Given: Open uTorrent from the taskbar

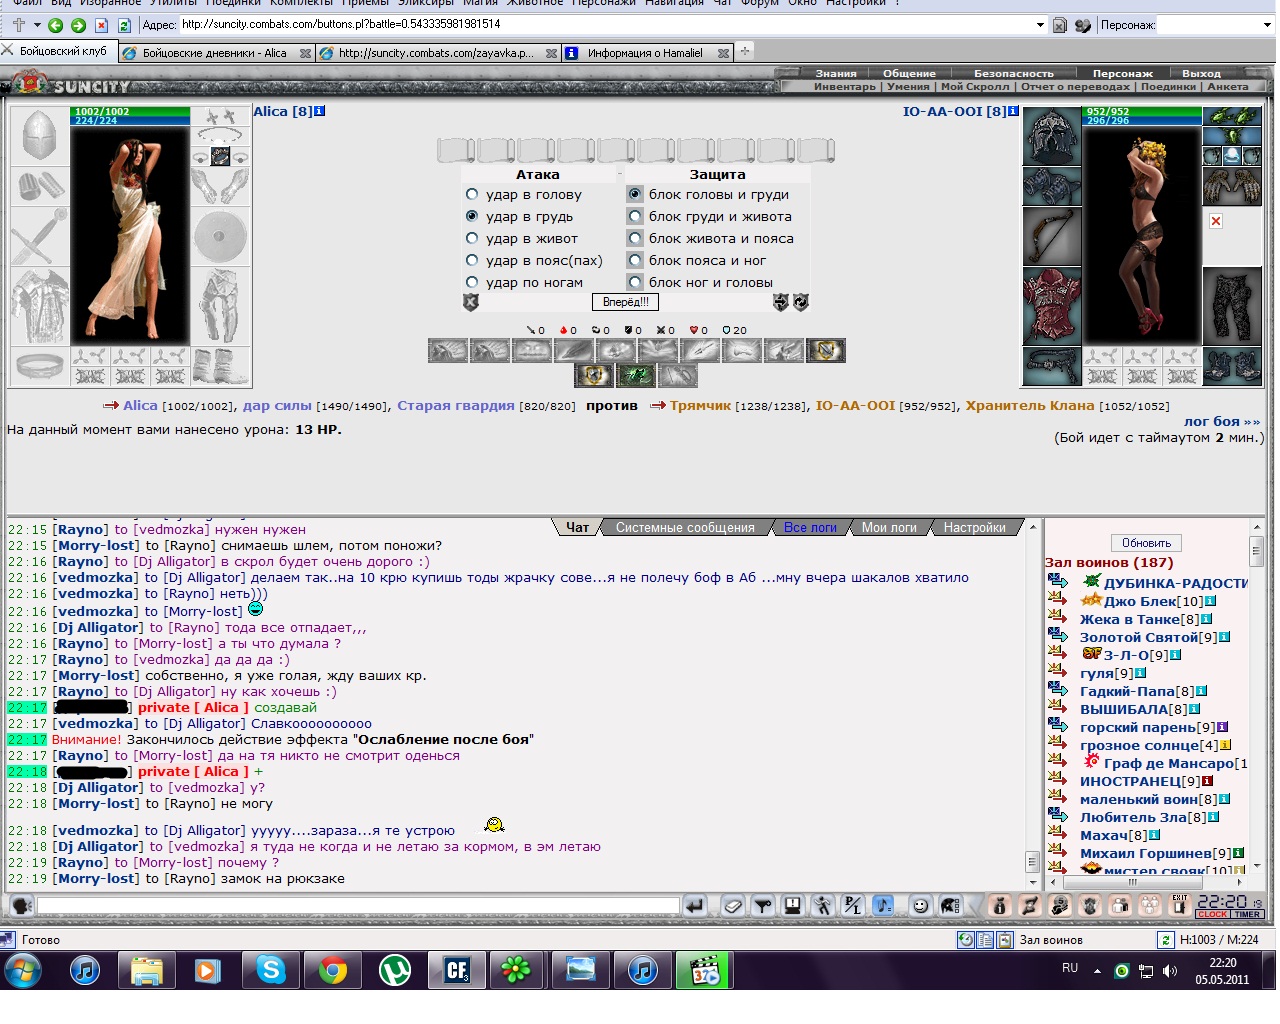Looking at the screenshot, I should click(395, 970).
